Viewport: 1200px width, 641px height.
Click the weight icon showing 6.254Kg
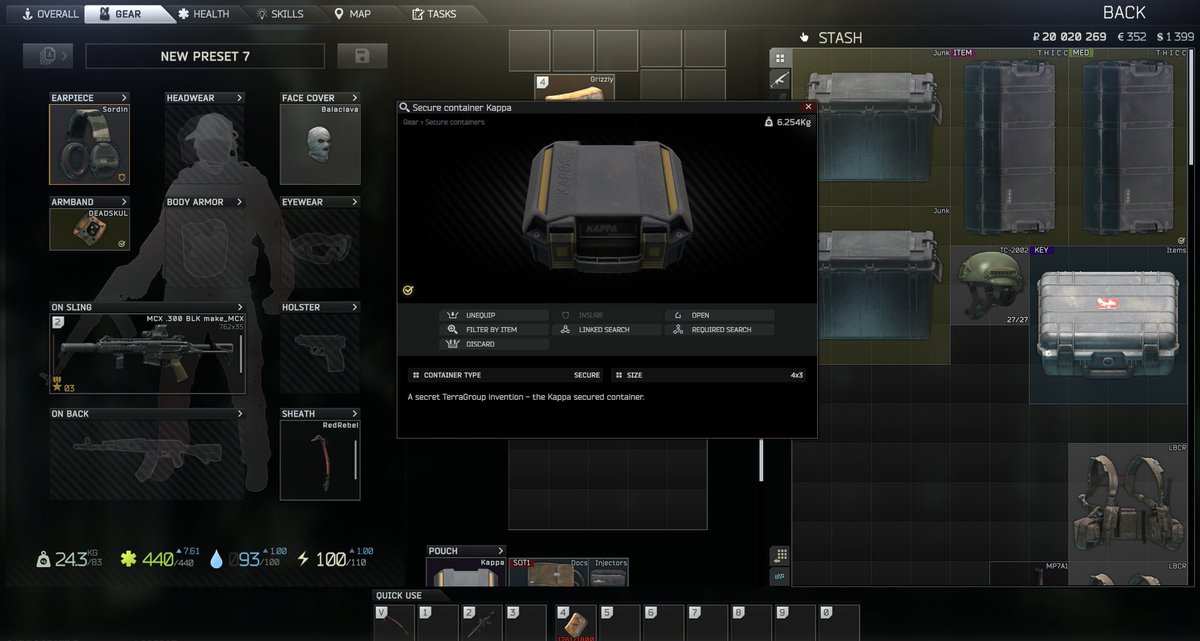point(768,122)
